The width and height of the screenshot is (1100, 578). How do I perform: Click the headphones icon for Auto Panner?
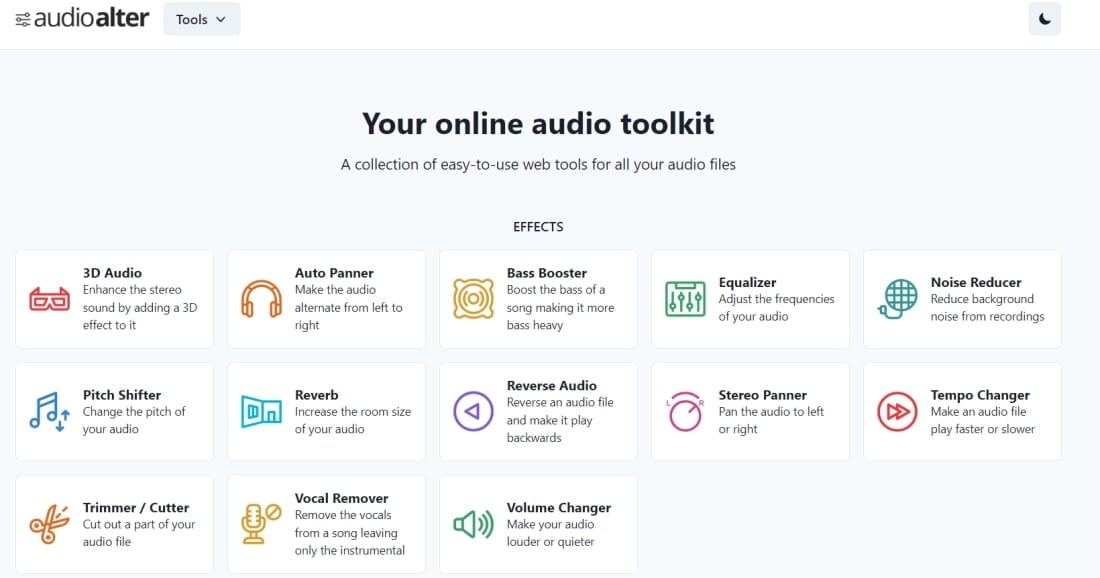[x=262, y=299]
